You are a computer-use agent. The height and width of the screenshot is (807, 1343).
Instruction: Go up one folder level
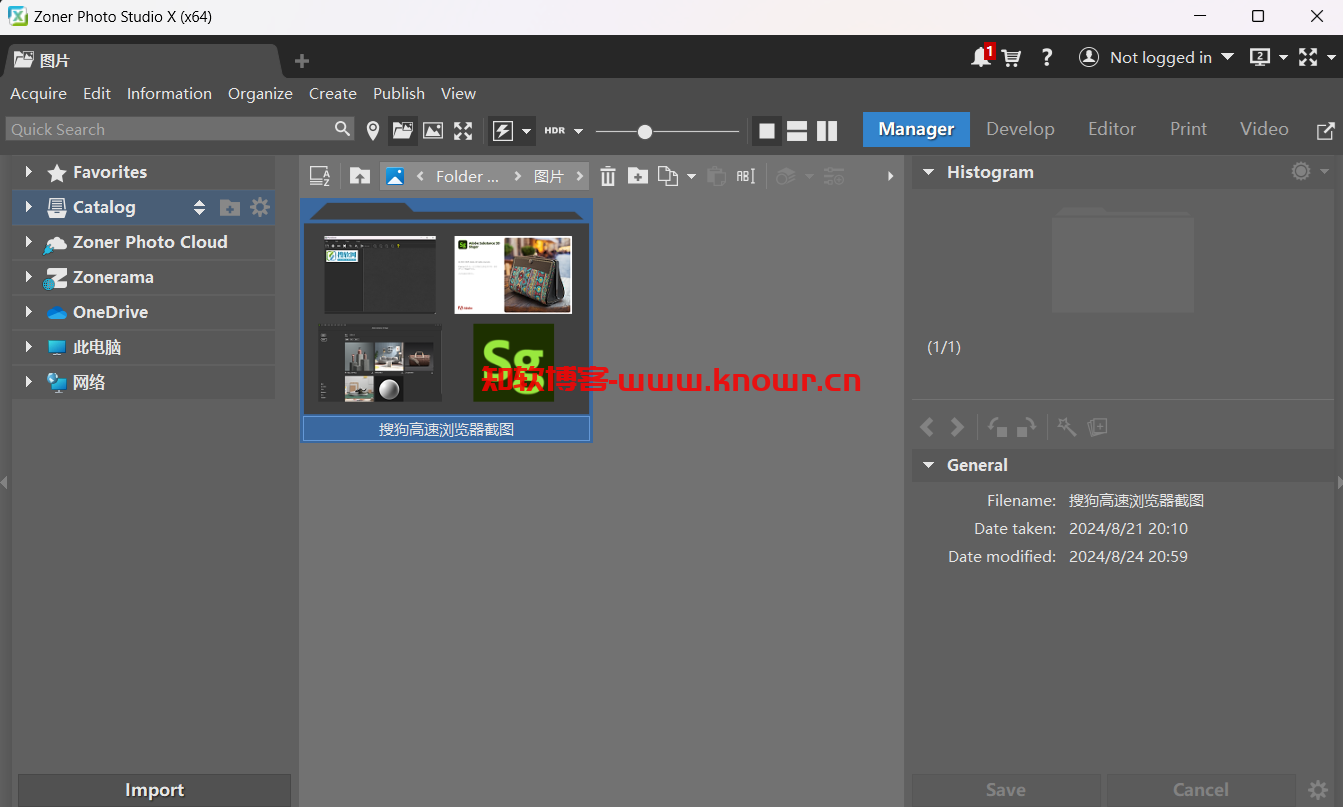[360, 176]
